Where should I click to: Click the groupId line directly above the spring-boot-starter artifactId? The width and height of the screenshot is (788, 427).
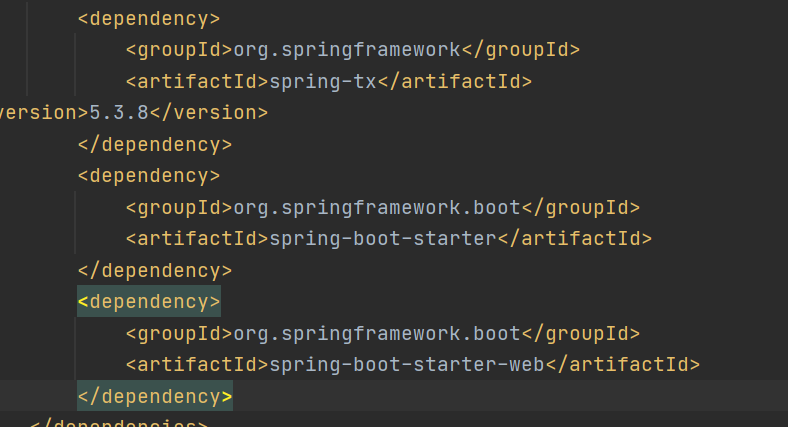tap(383, 207)
